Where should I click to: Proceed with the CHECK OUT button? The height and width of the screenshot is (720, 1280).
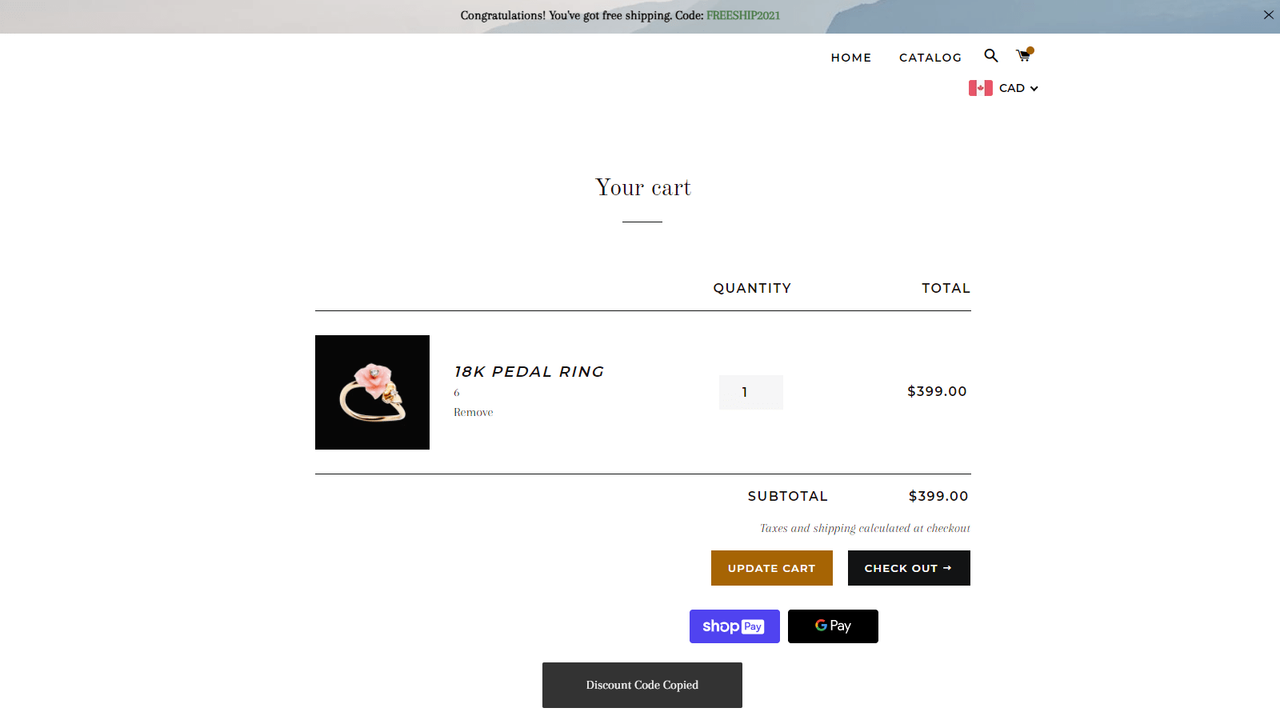pyautogui.click(x=908, y=568)
